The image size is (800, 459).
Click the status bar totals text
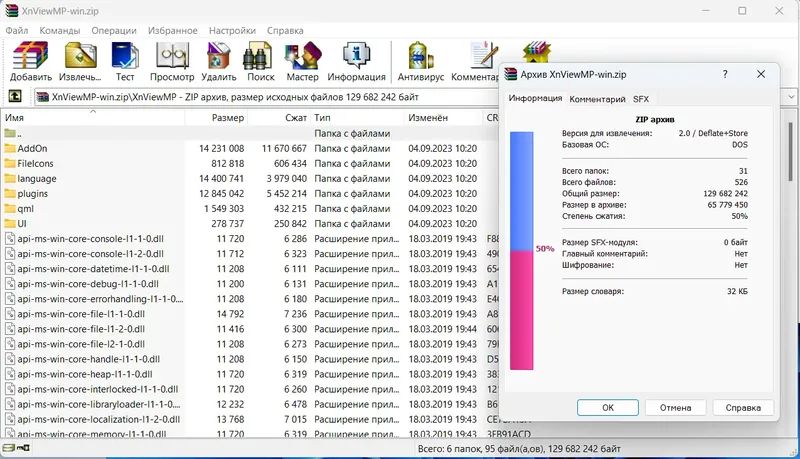519,449
